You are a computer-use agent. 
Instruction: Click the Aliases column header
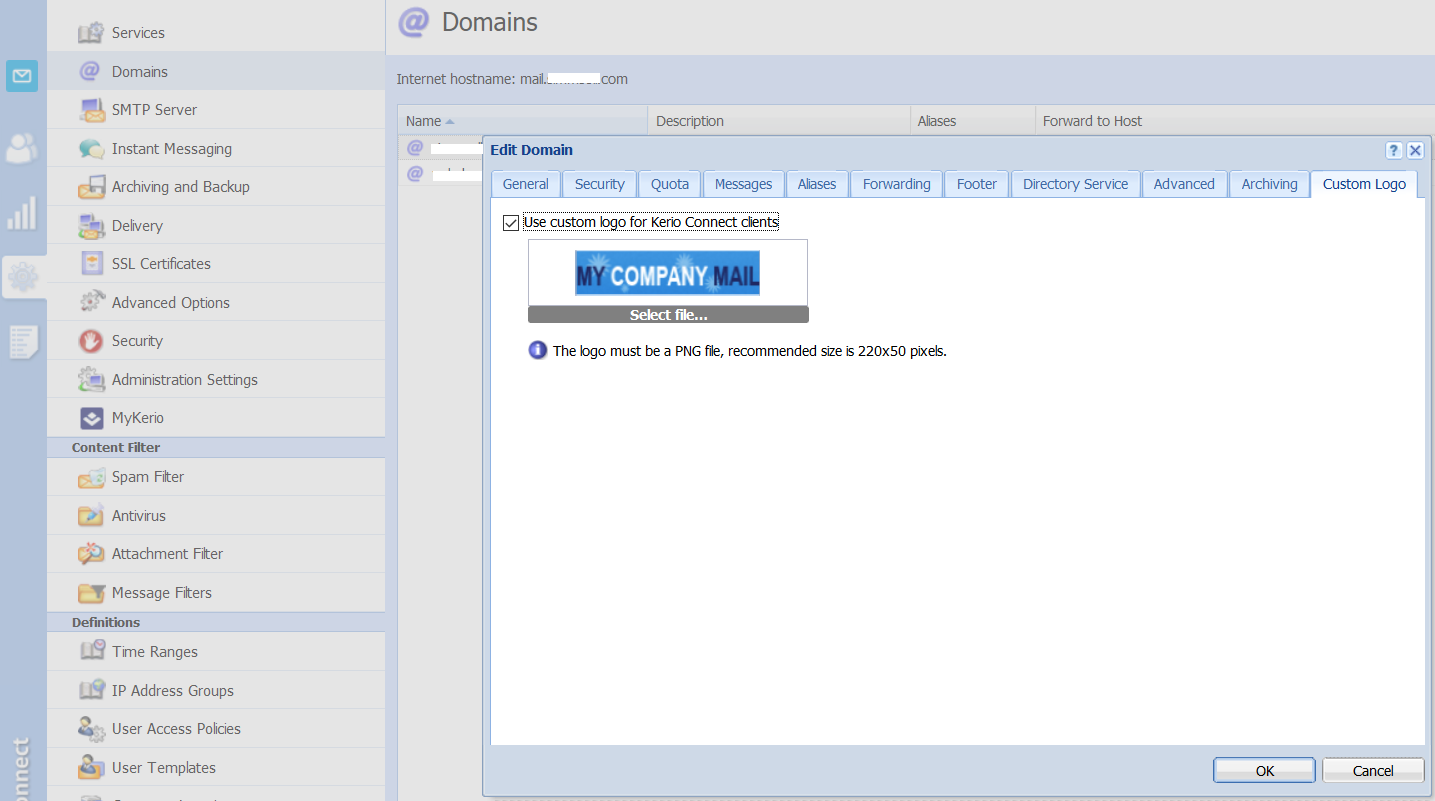[x=972, y=121]
